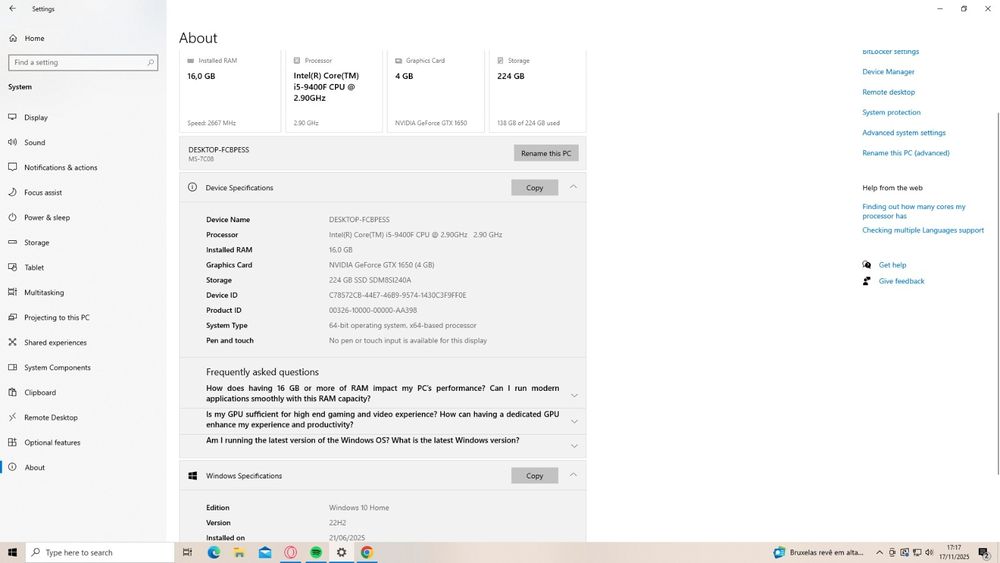The image size is (1000, 563).
Task: Show hidden system tray icons
Action: pyautogui.click(x=879, y=552)
